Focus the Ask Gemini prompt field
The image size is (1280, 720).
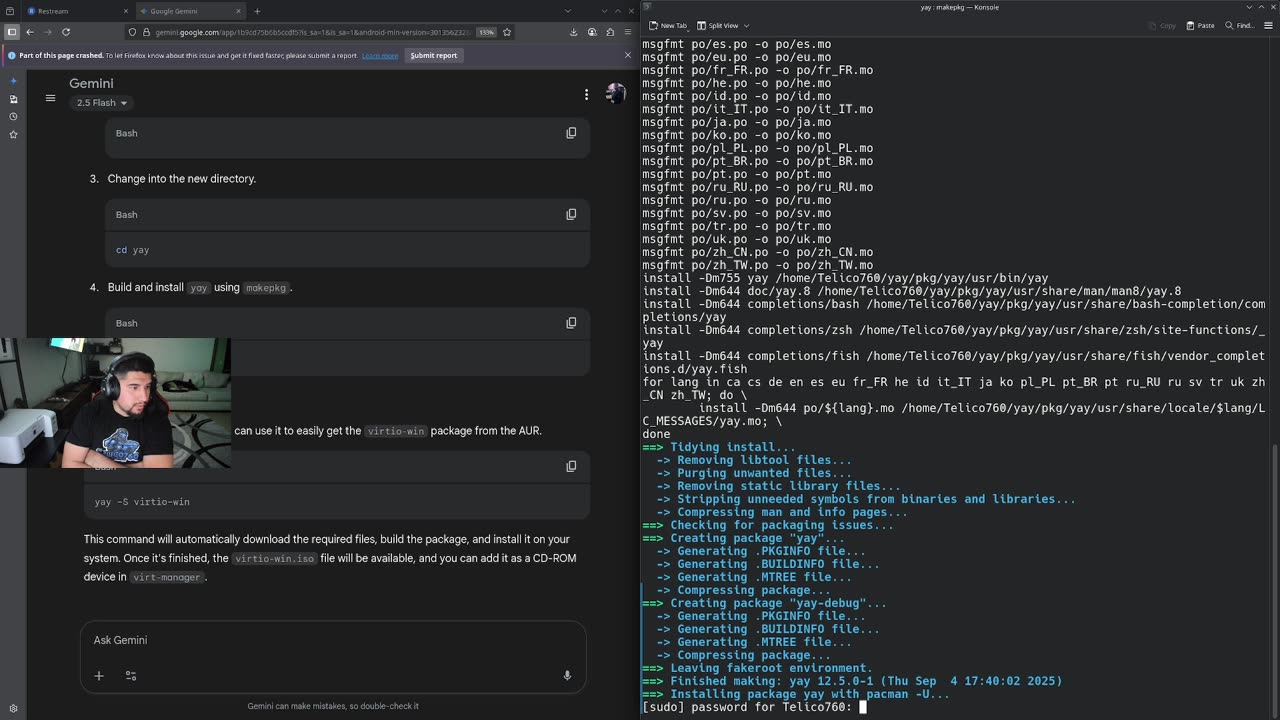coord(333,640)
